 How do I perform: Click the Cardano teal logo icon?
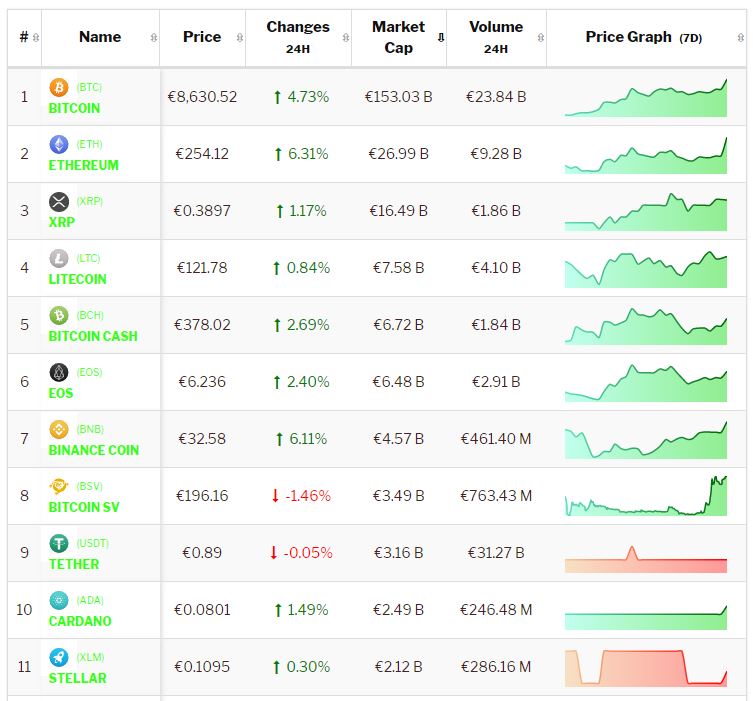[59, 601]
